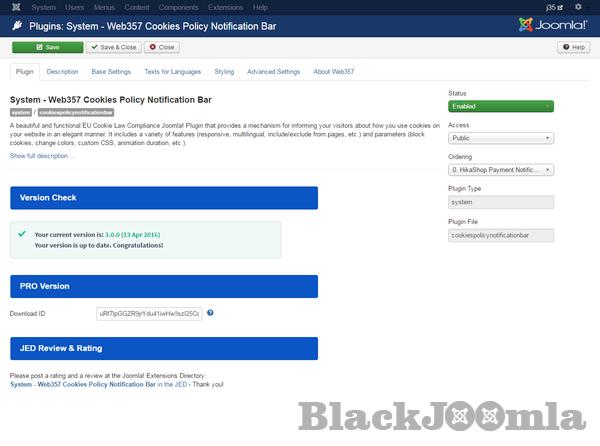Open the Components menu
Image resolution: width=600 pixels, height=446 pixels.
[x=179, y=7]
